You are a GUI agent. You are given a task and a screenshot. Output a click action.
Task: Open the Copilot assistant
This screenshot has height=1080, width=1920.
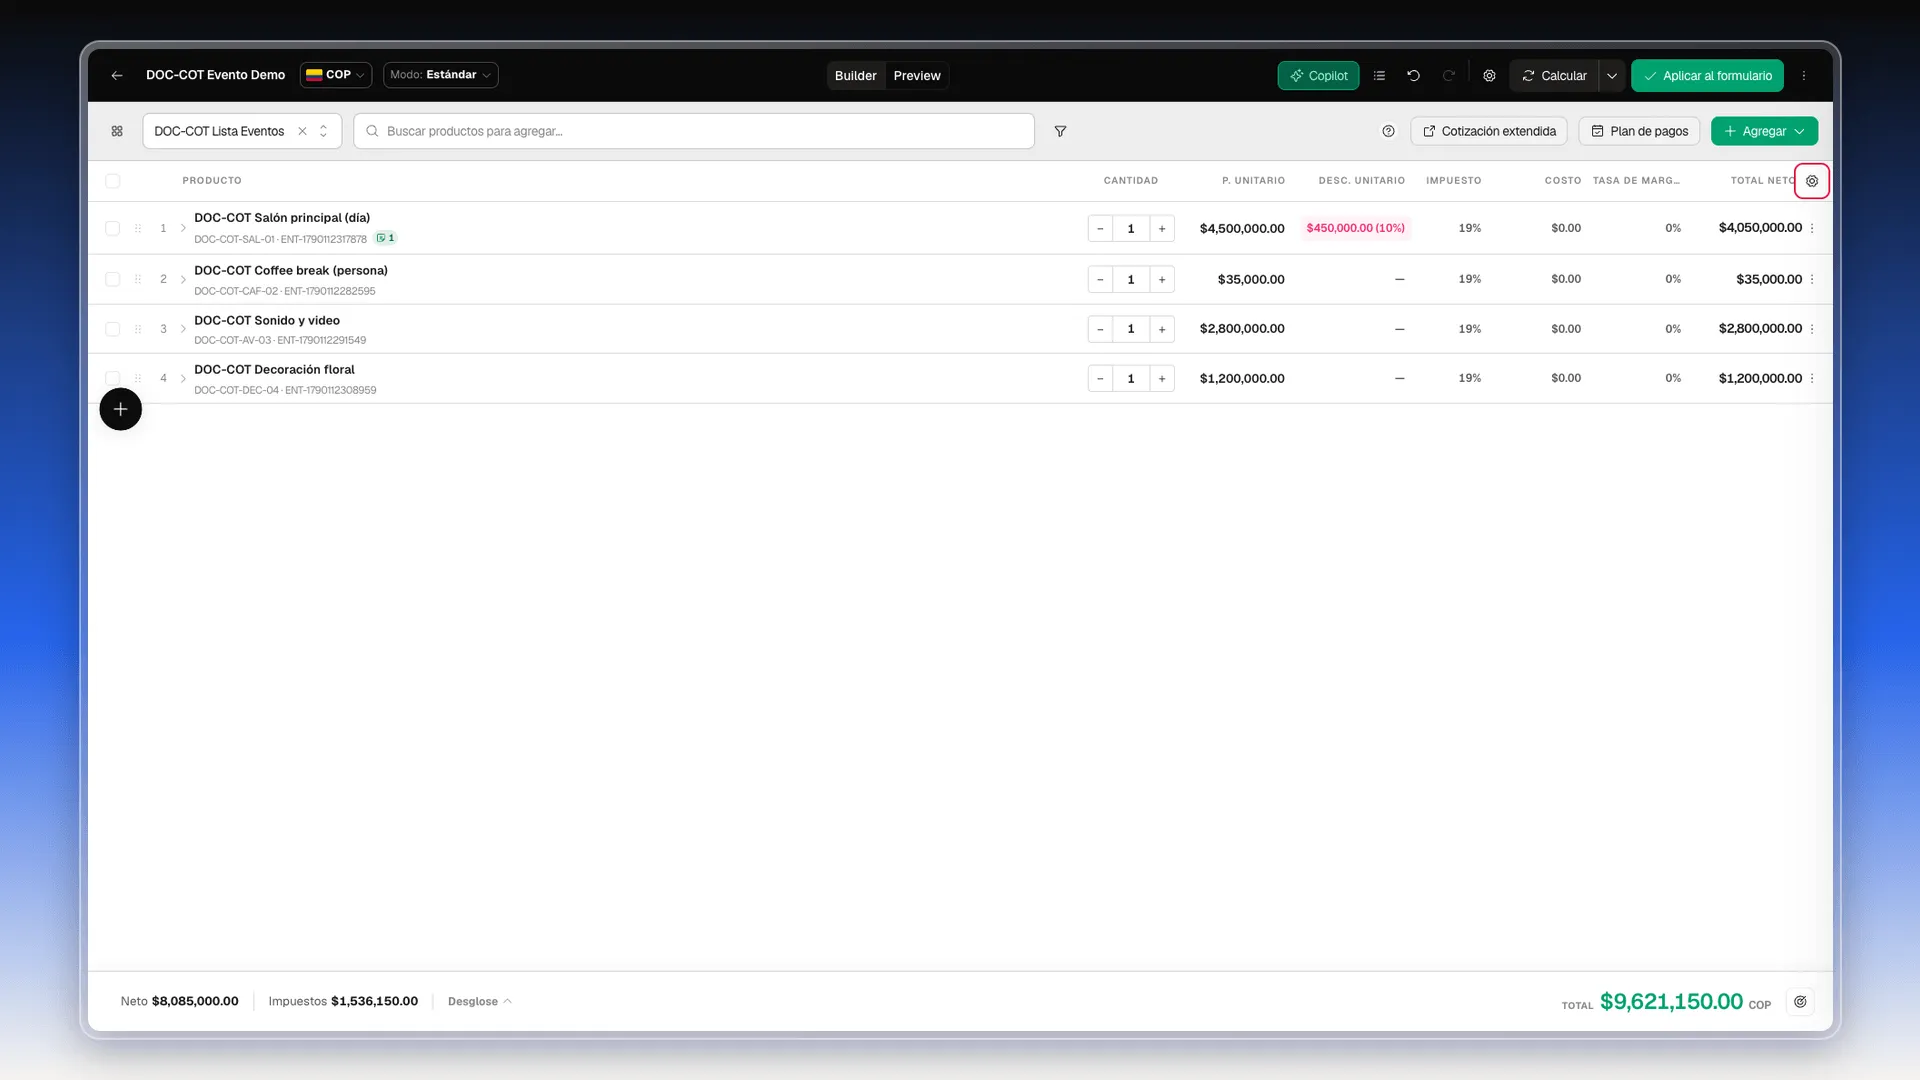(x=1318, y=75)
